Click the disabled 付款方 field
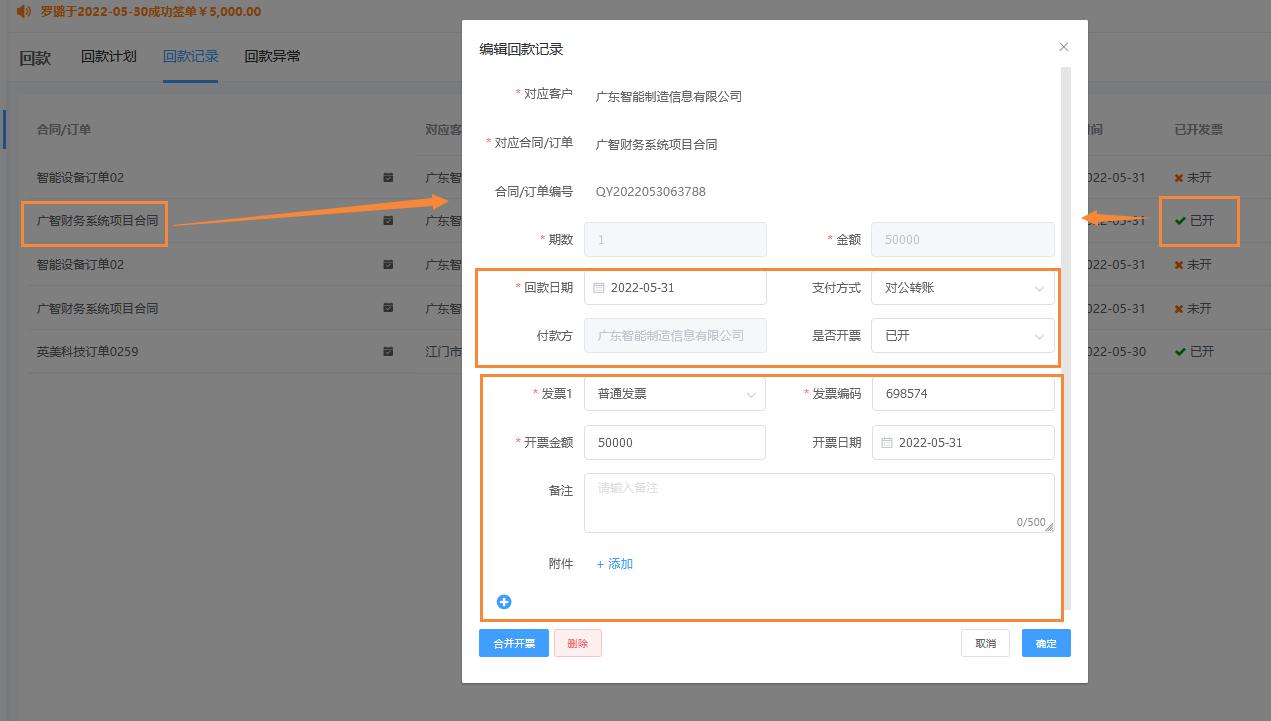The width and height of the screenshot is (1271, 721). click(675, 336)
